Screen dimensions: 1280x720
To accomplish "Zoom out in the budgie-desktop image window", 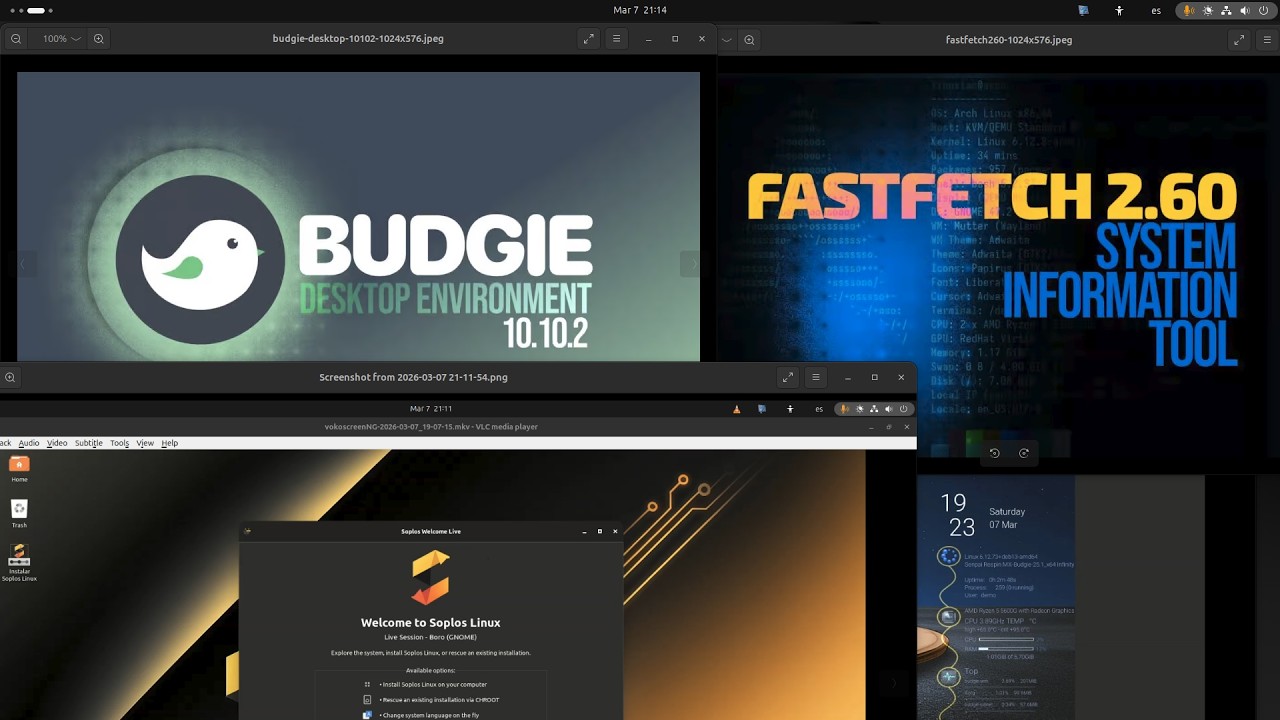I will (x=16, y=39).
